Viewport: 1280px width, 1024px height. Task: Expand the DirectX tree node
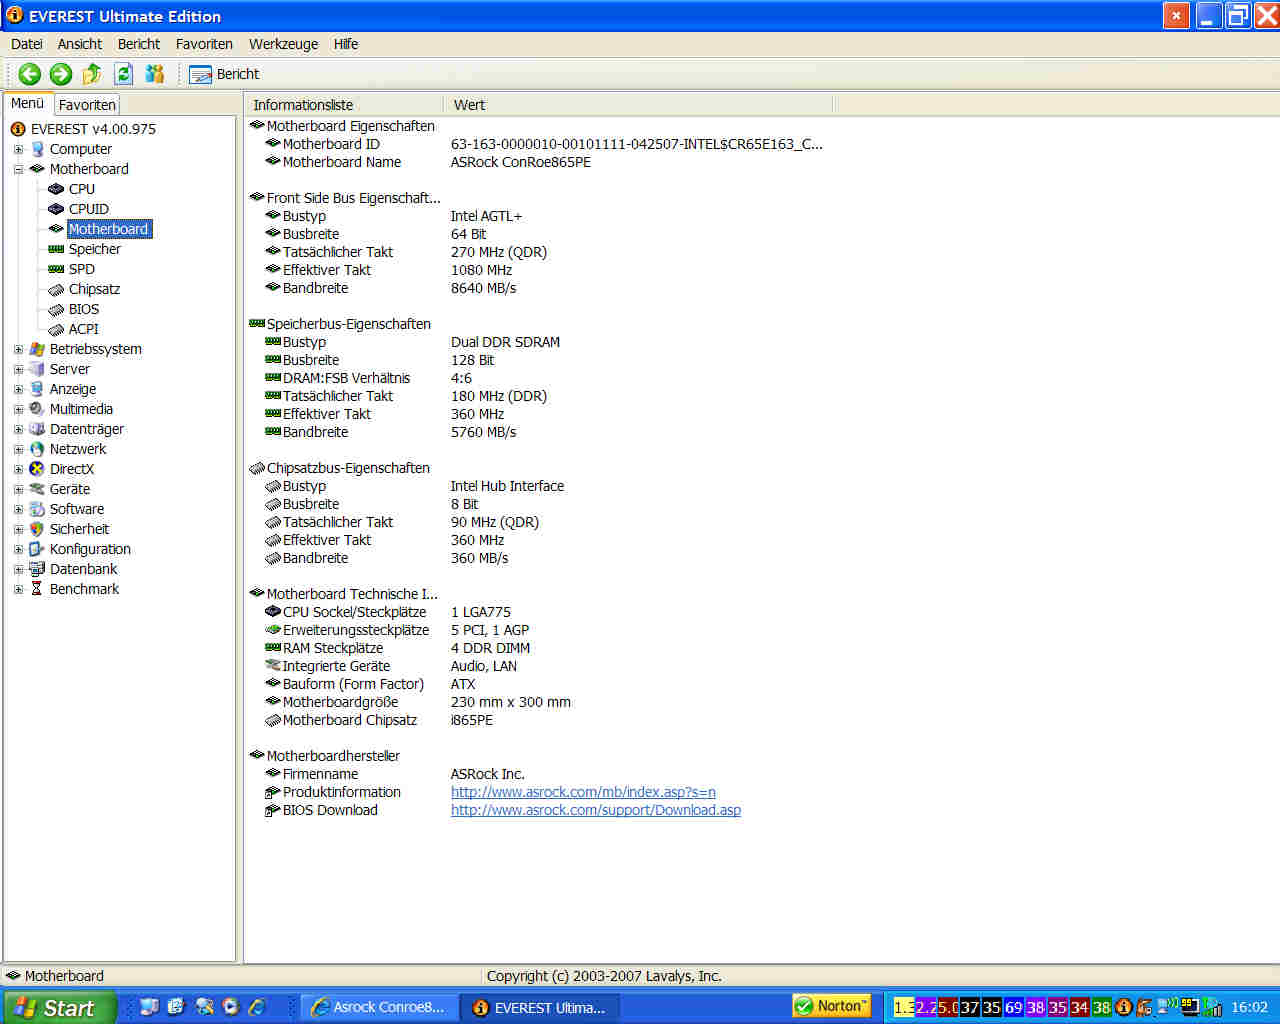[18, 469]
